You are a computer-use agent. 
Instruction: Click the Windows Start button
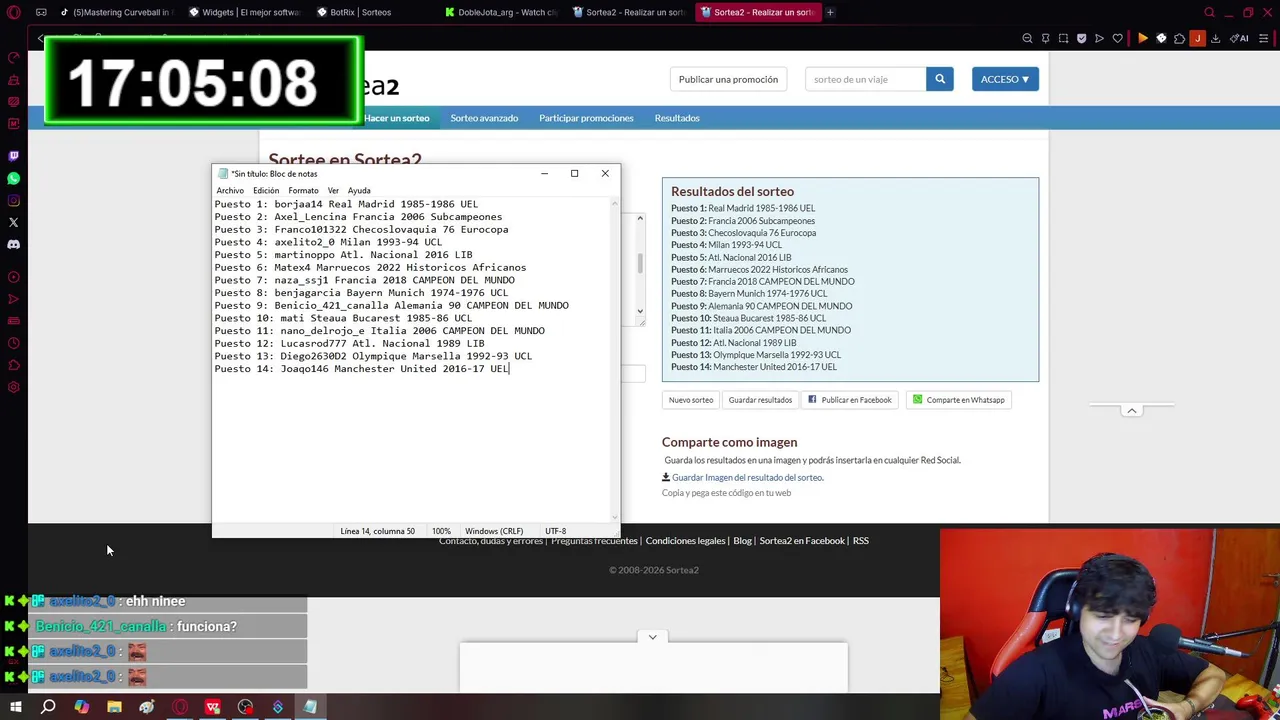pyautogui.click(x=15, y=707)
